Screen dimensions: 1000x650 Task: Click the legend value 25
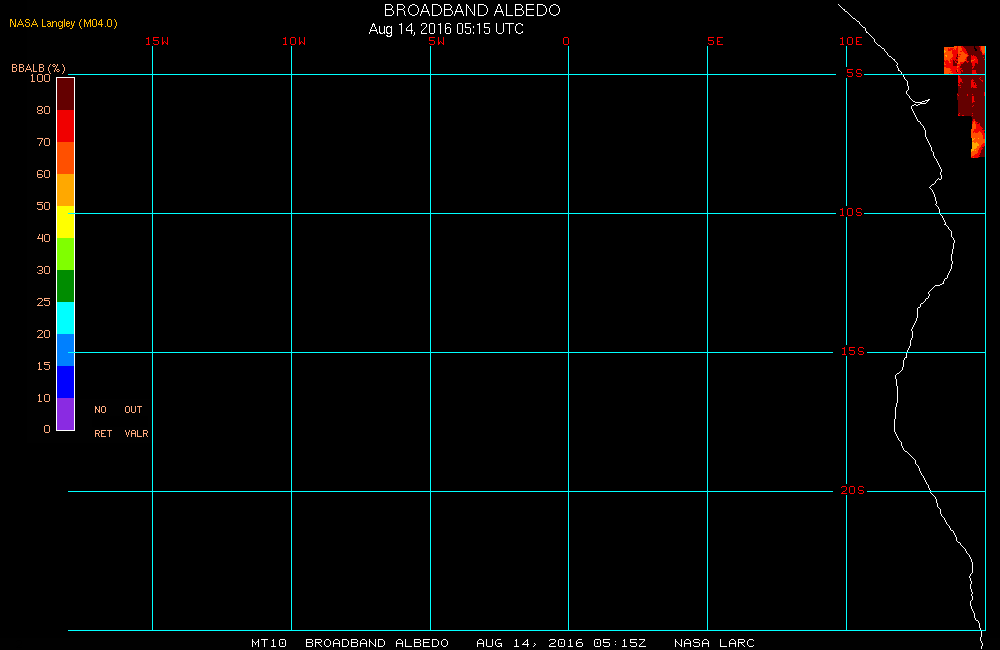point(43,302)
